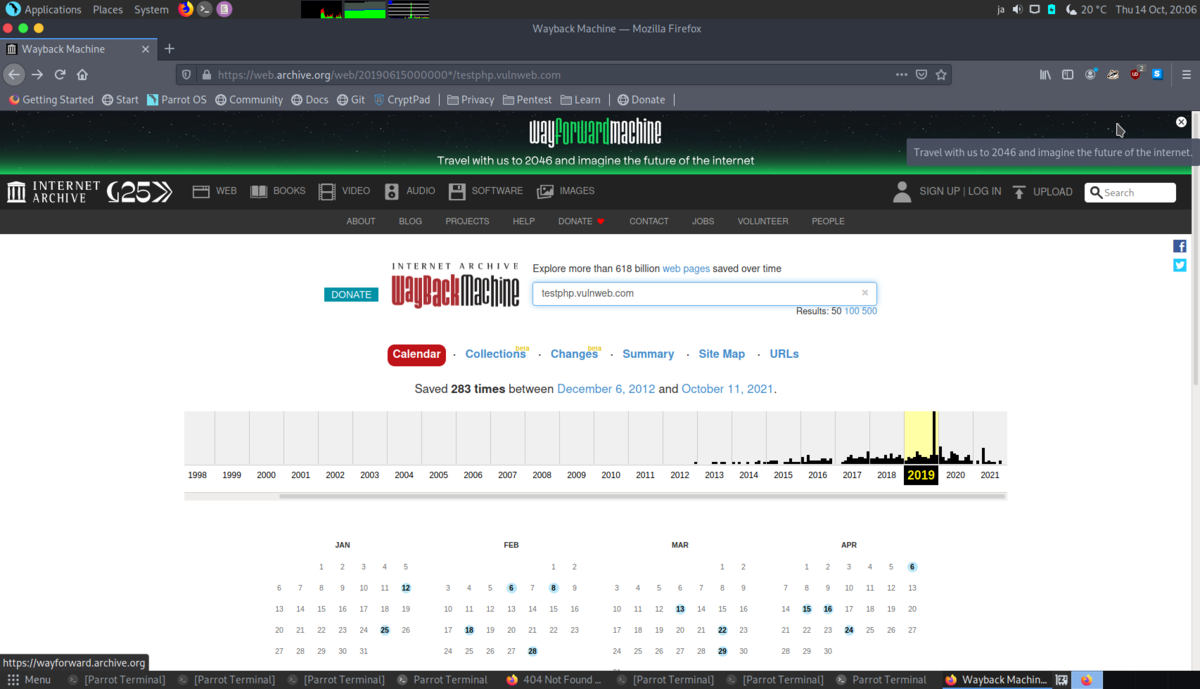Select the Calendar tab
This screenshot has height=689, width=1200.
(416, 354)
